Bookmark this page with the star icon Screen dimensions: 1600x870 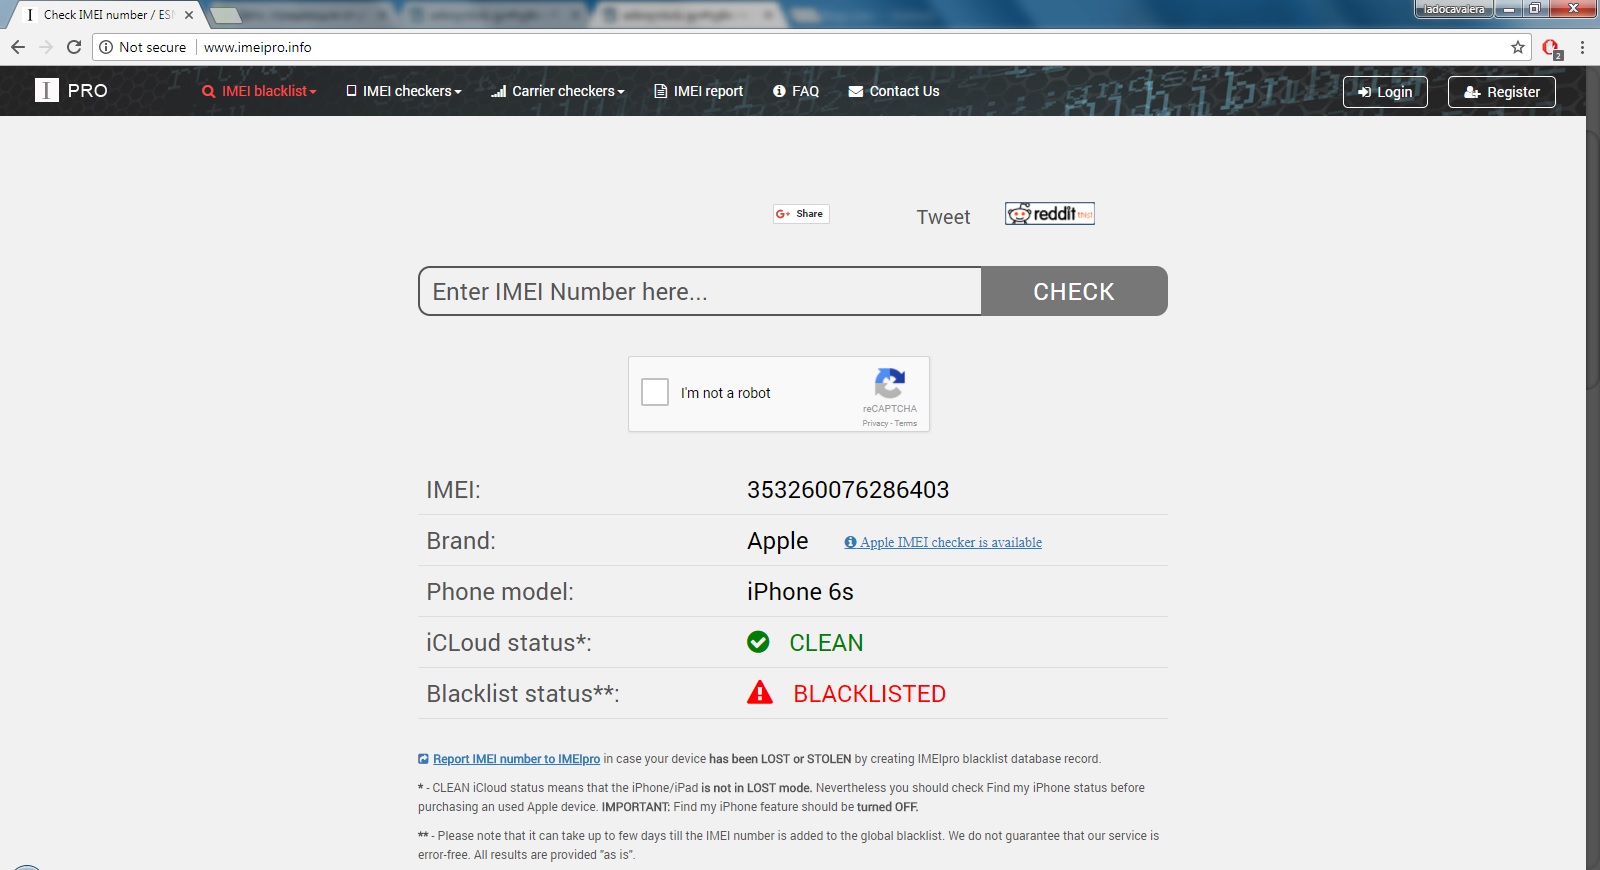[1518, 47]
